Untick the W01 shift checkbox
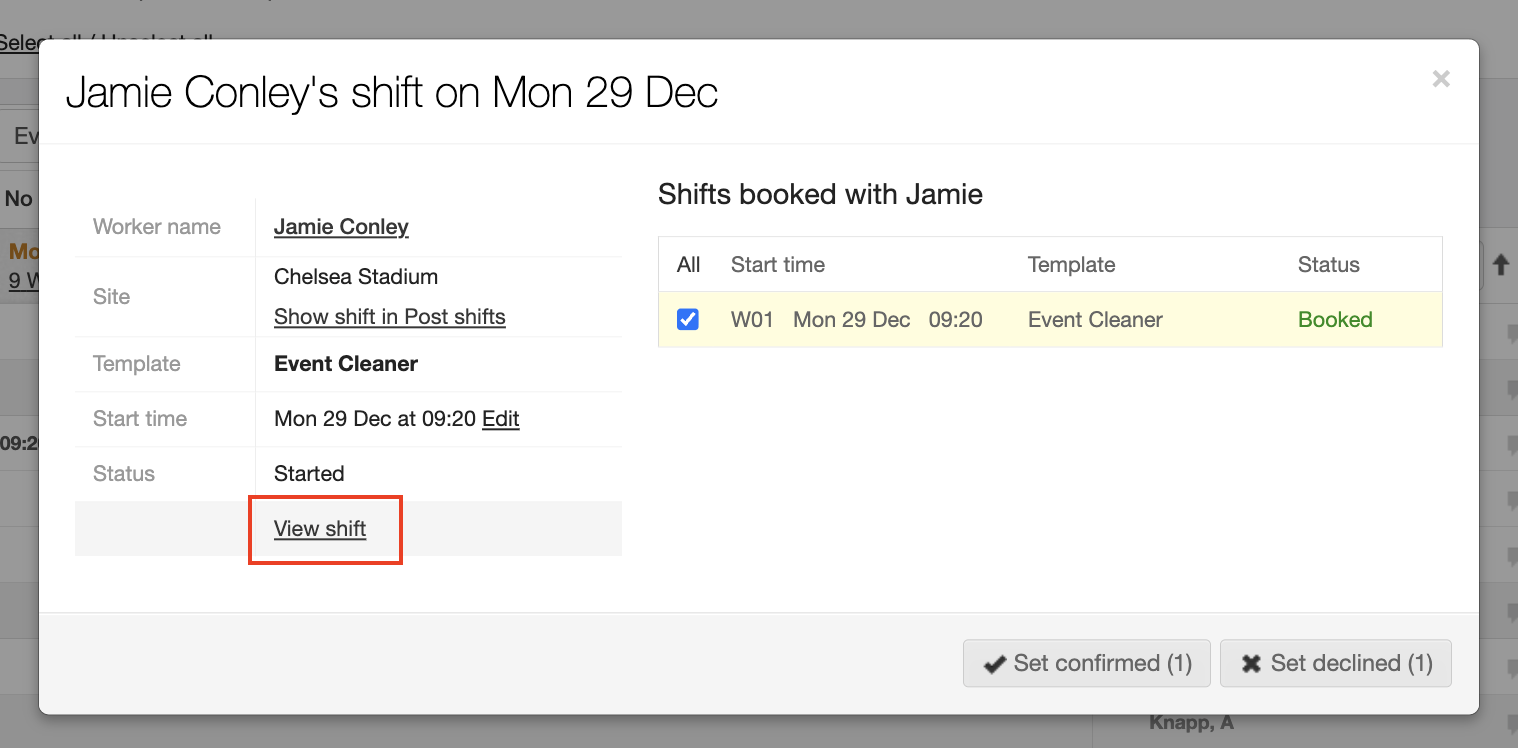 click(688, 320)
